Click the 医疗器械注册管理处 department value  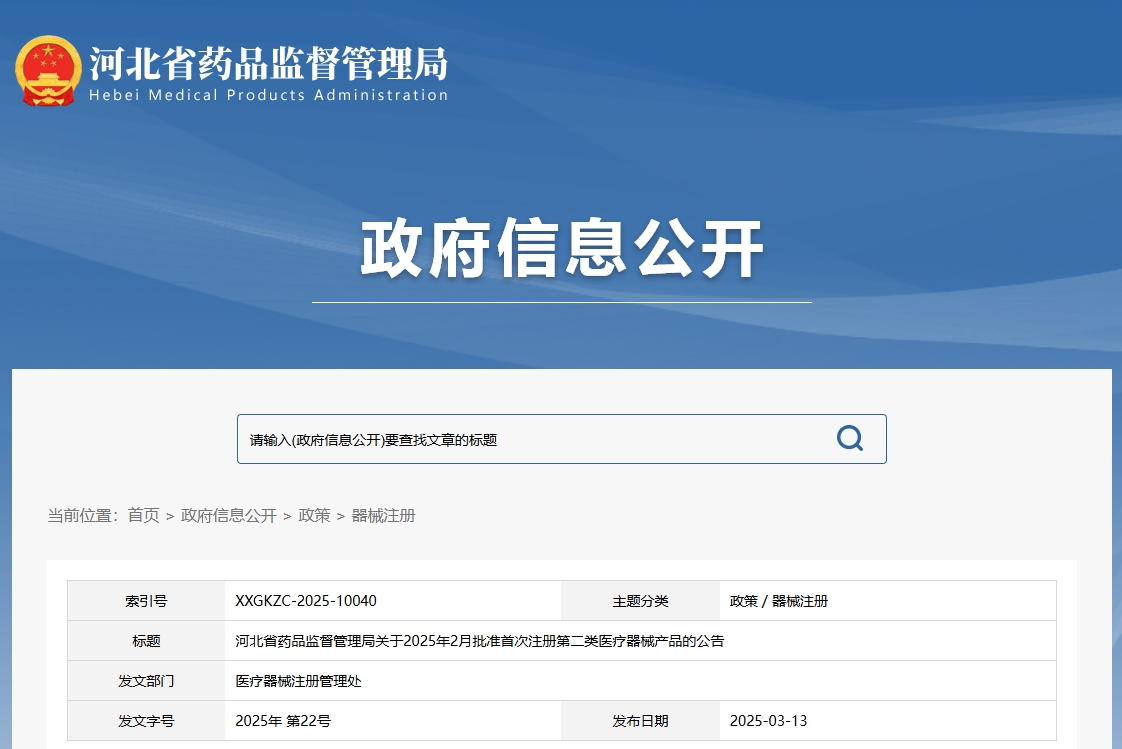click(299, 681)
